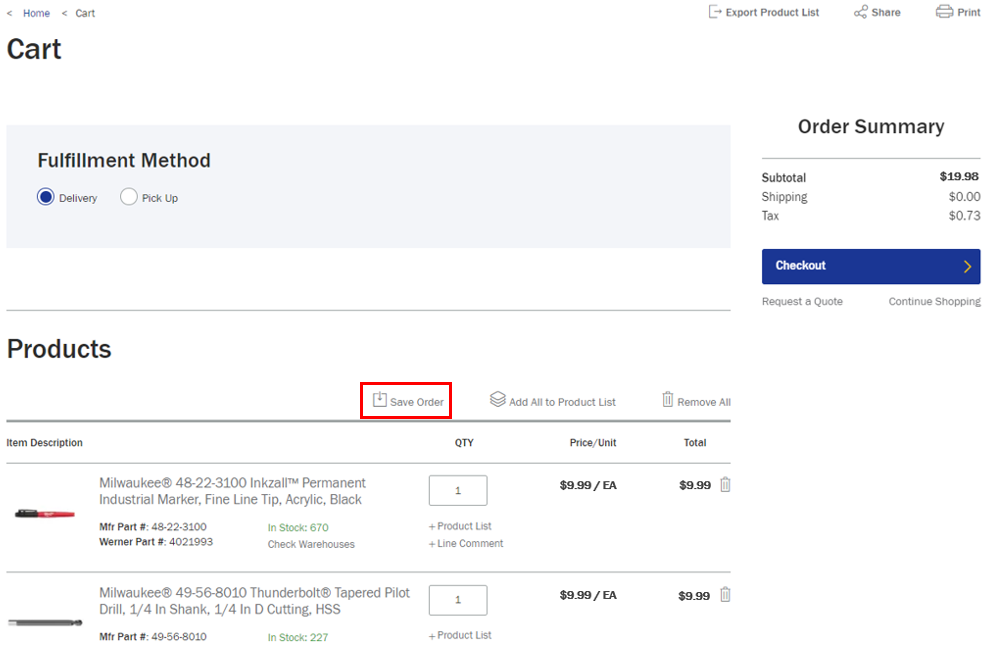Click the Export Product List icon
Viewport: 985px width, 670px height.
715,12
